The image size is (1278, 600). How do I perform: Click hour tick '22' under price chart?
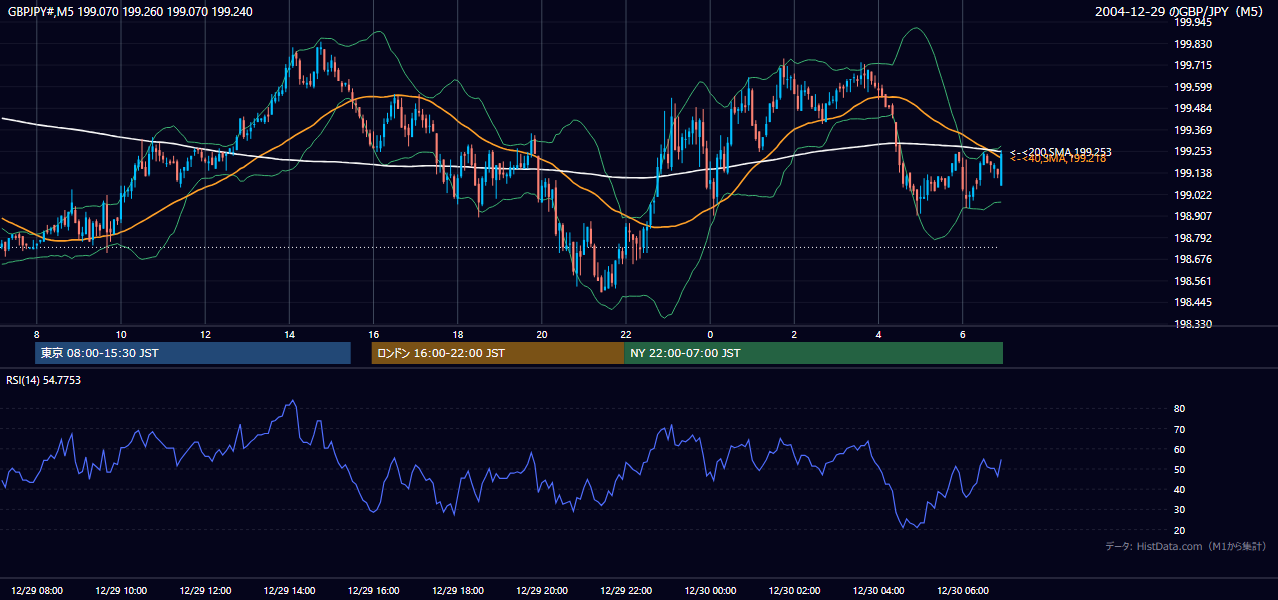click(x=625, y=334)
